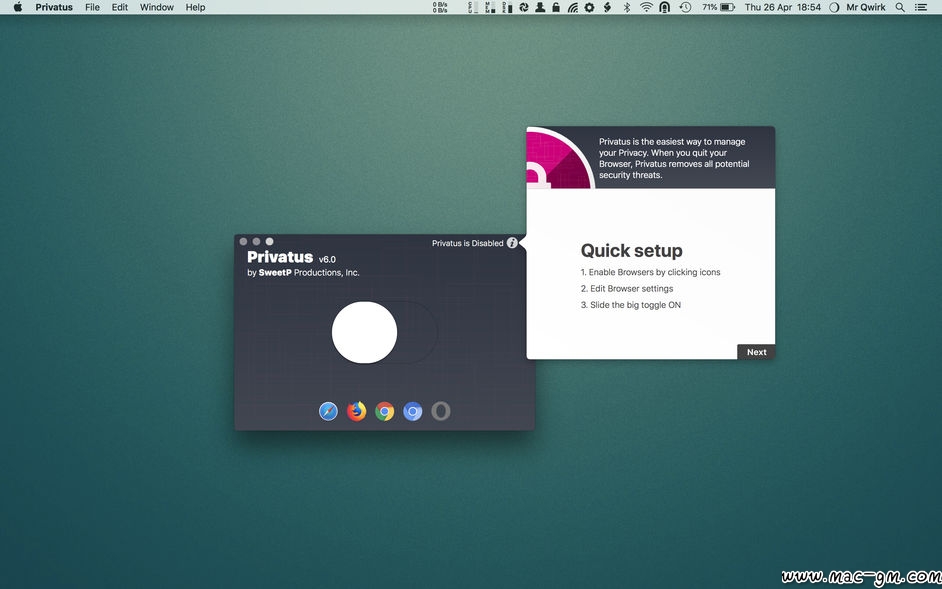Open the Edit menu
The image size is (942, 589).
click(x=120, y=7)
